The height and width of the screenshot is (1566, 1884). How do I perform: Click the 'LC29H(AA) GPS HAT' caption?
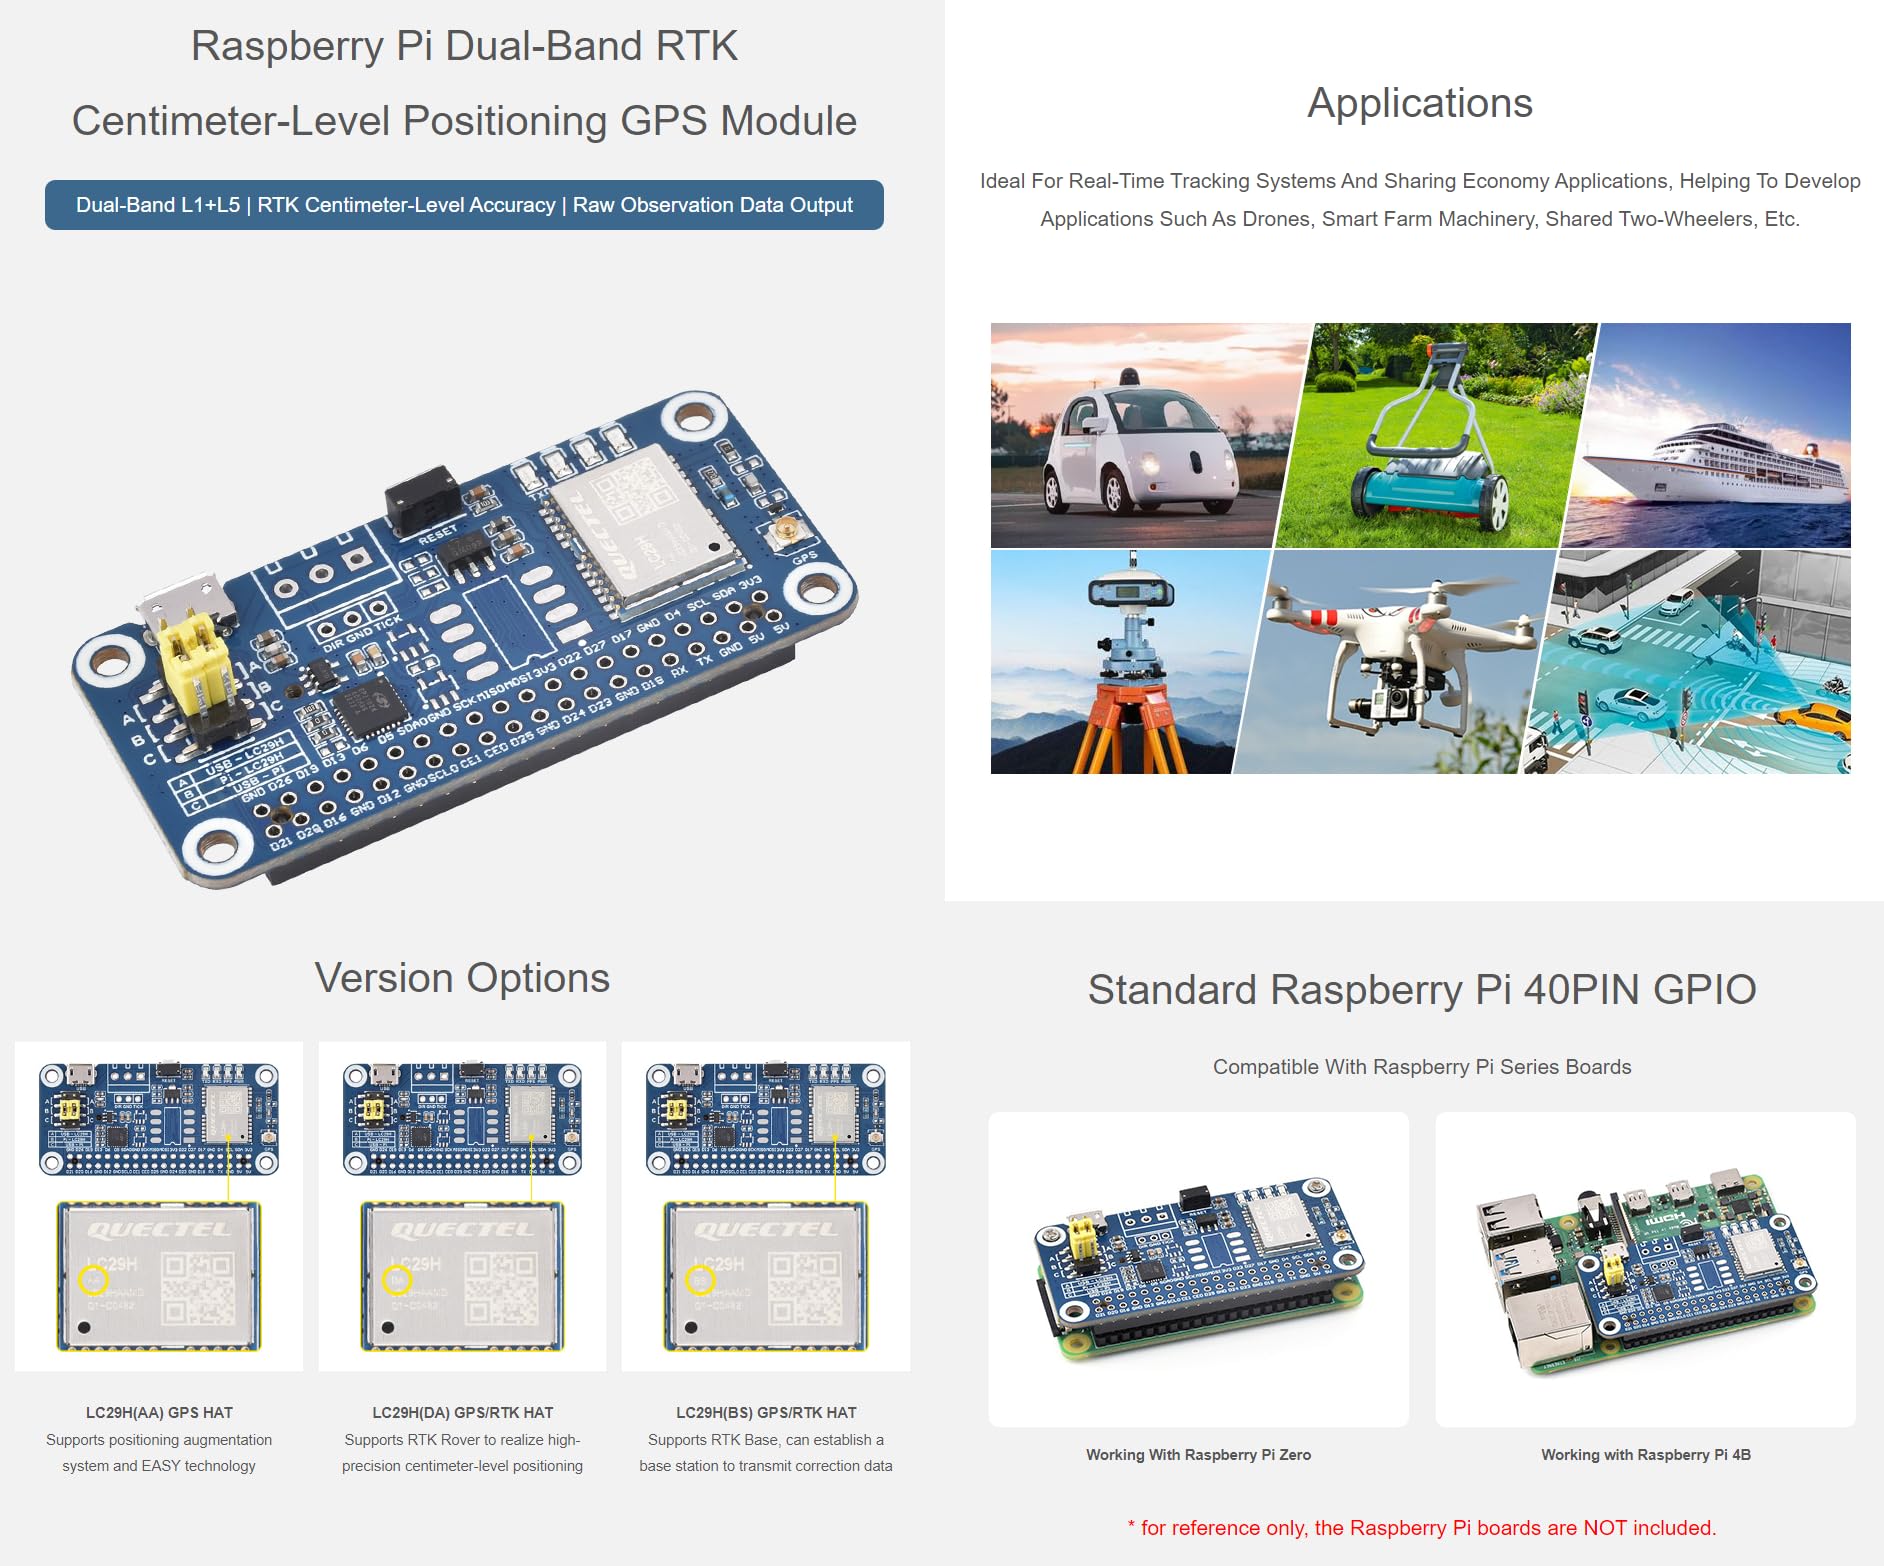pos(159,1413)
